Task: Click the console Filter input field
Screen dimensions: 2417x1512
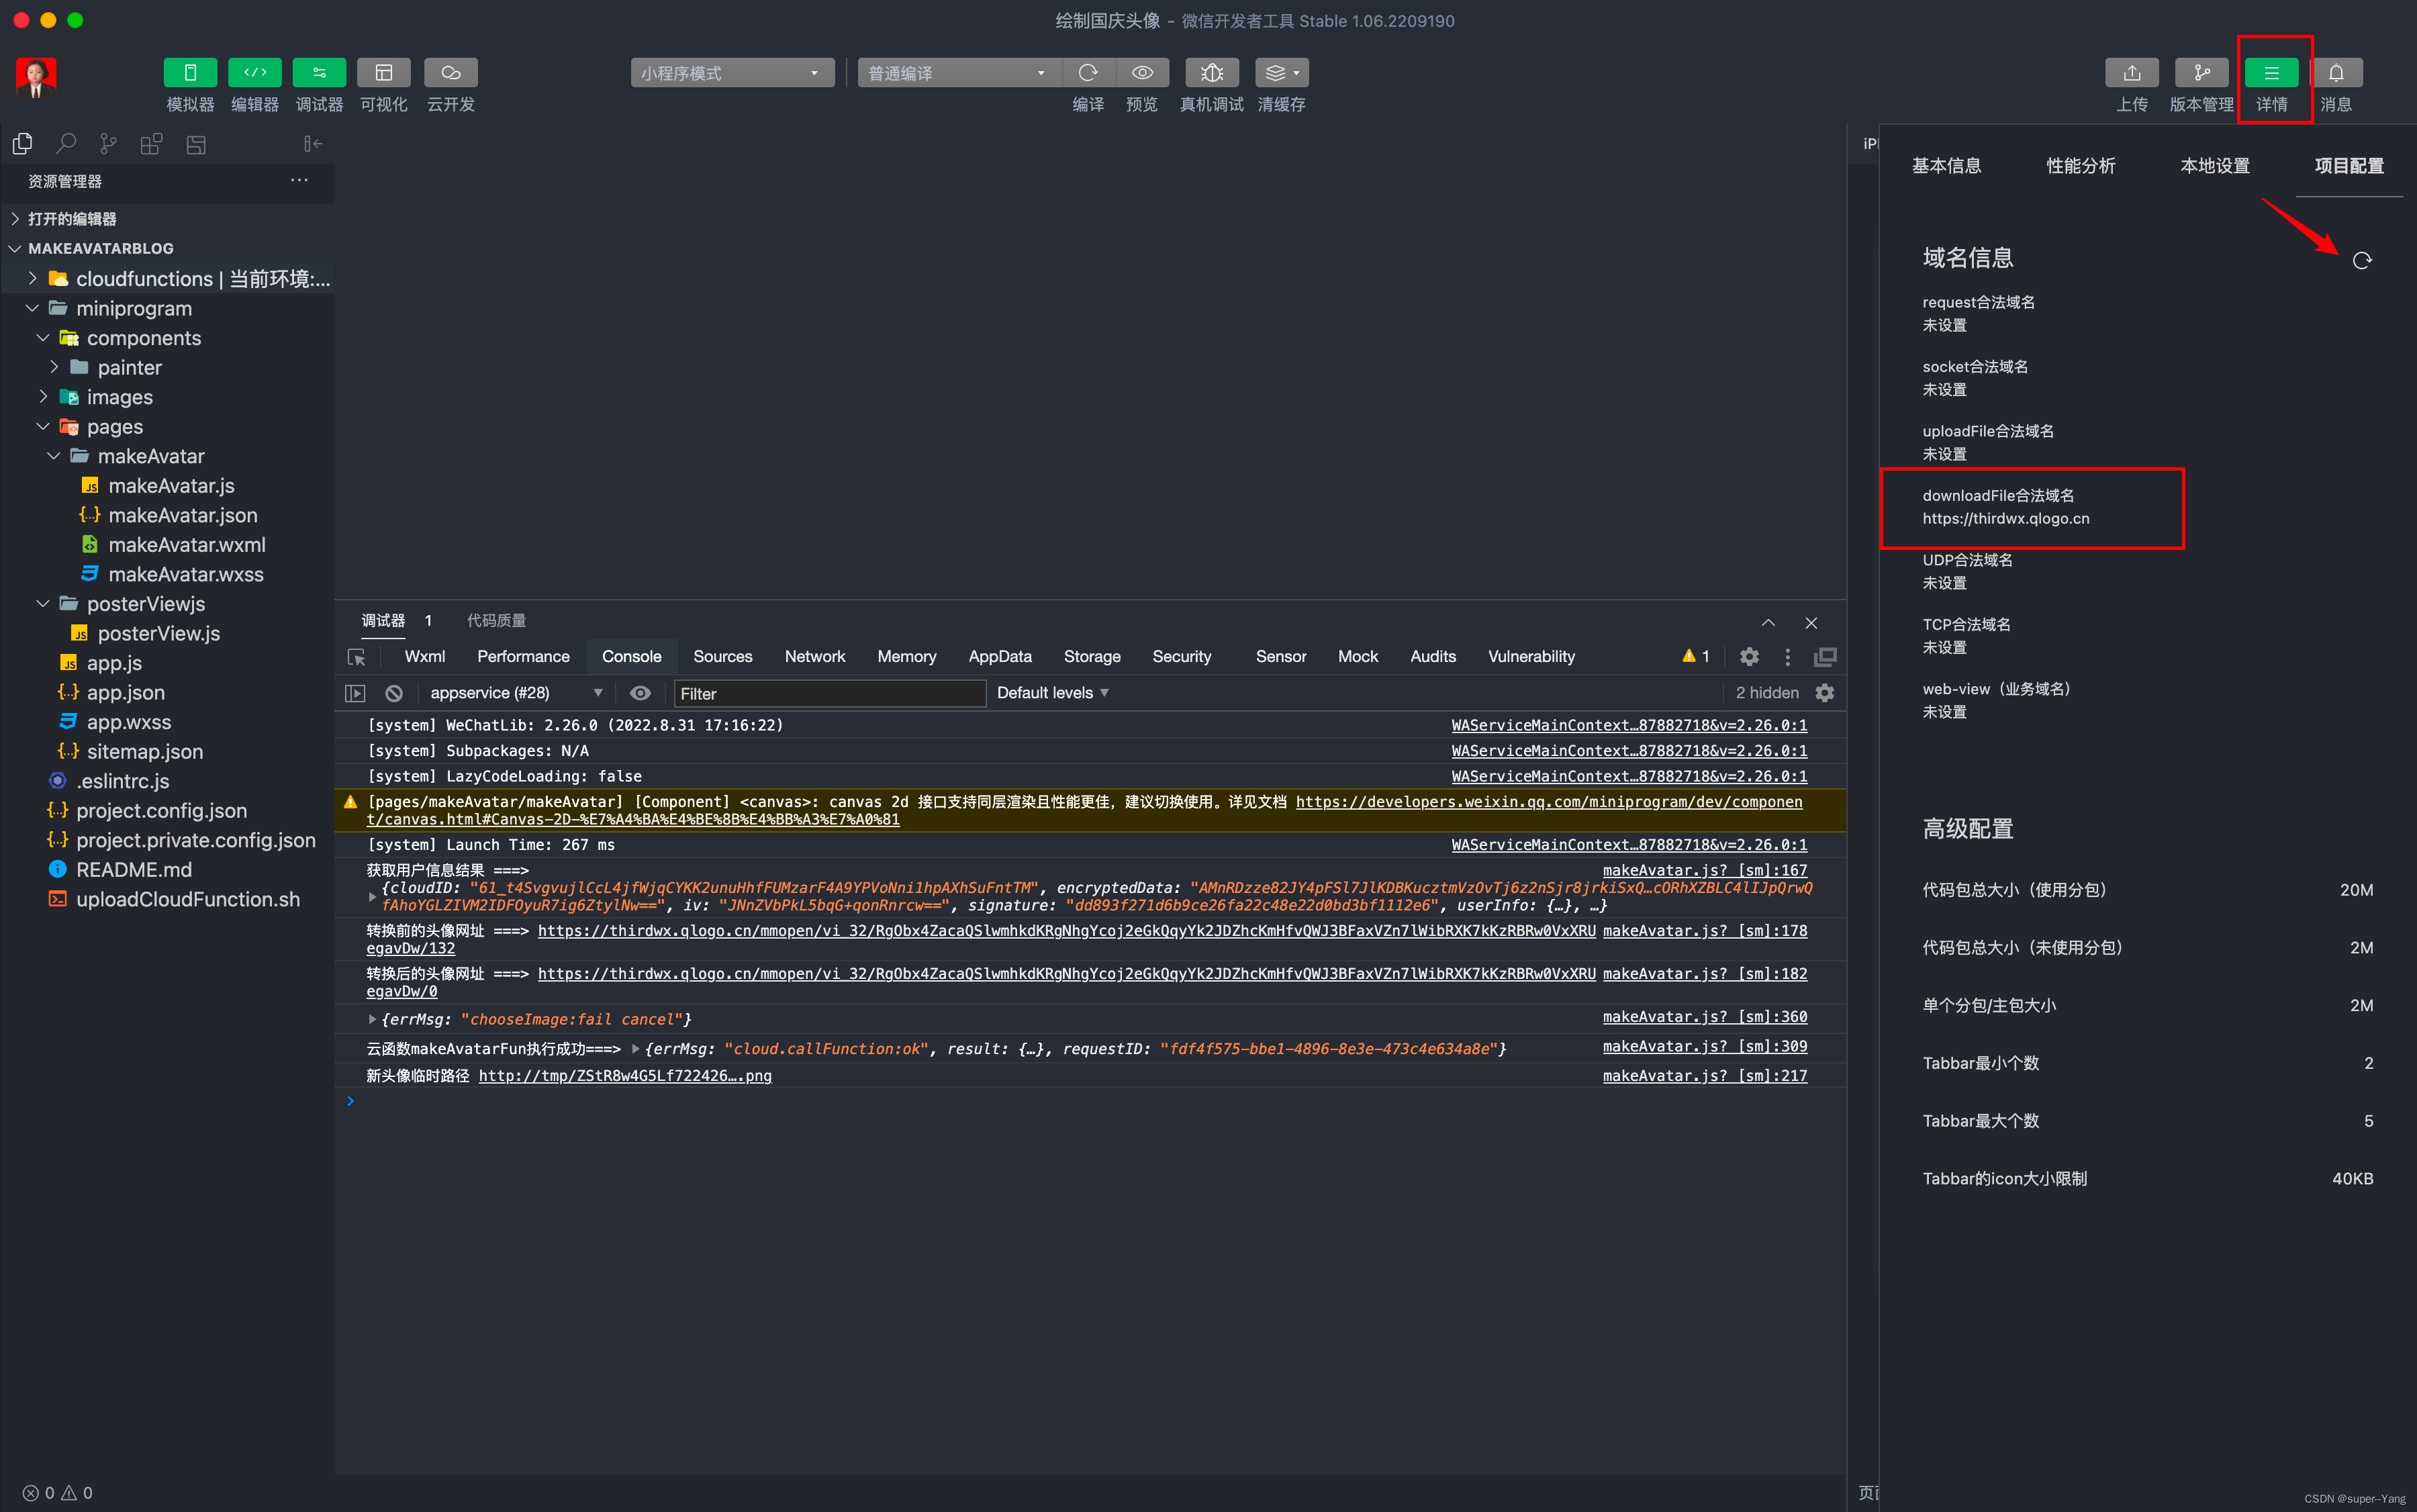Action: click(830, 693)
